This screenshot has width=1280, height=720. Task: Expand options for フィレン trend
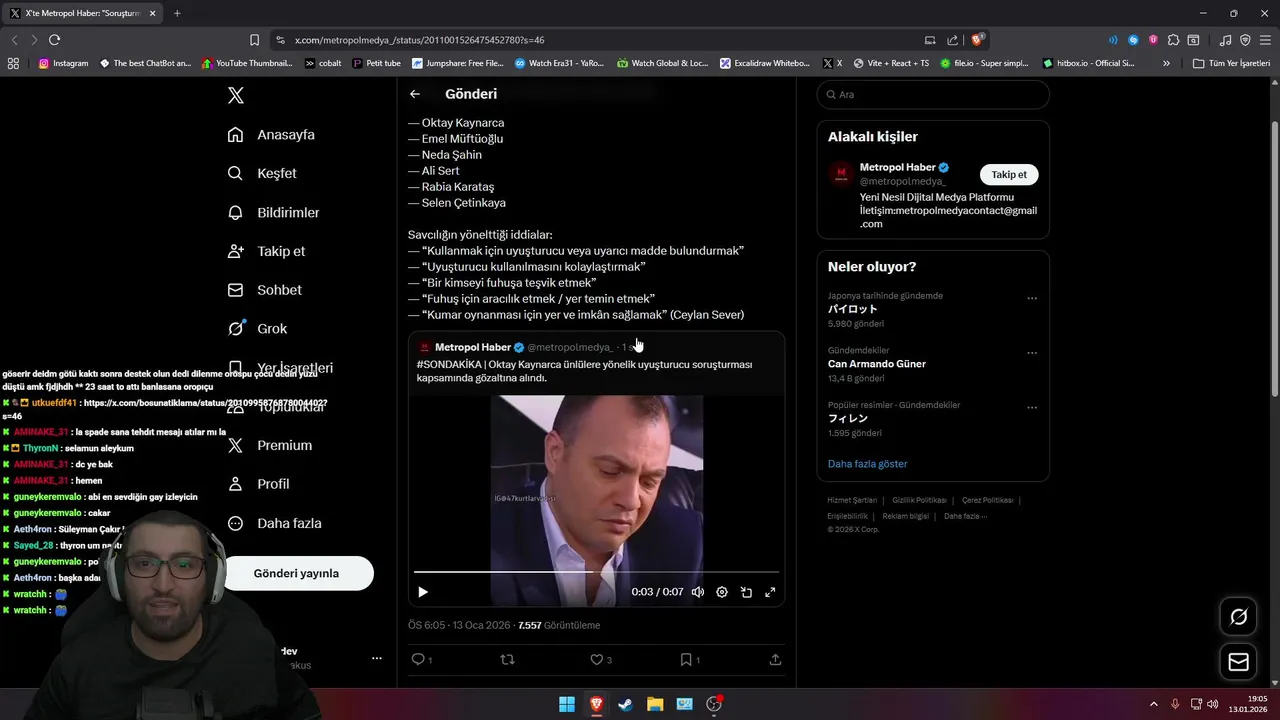[x=1032, y=408]
